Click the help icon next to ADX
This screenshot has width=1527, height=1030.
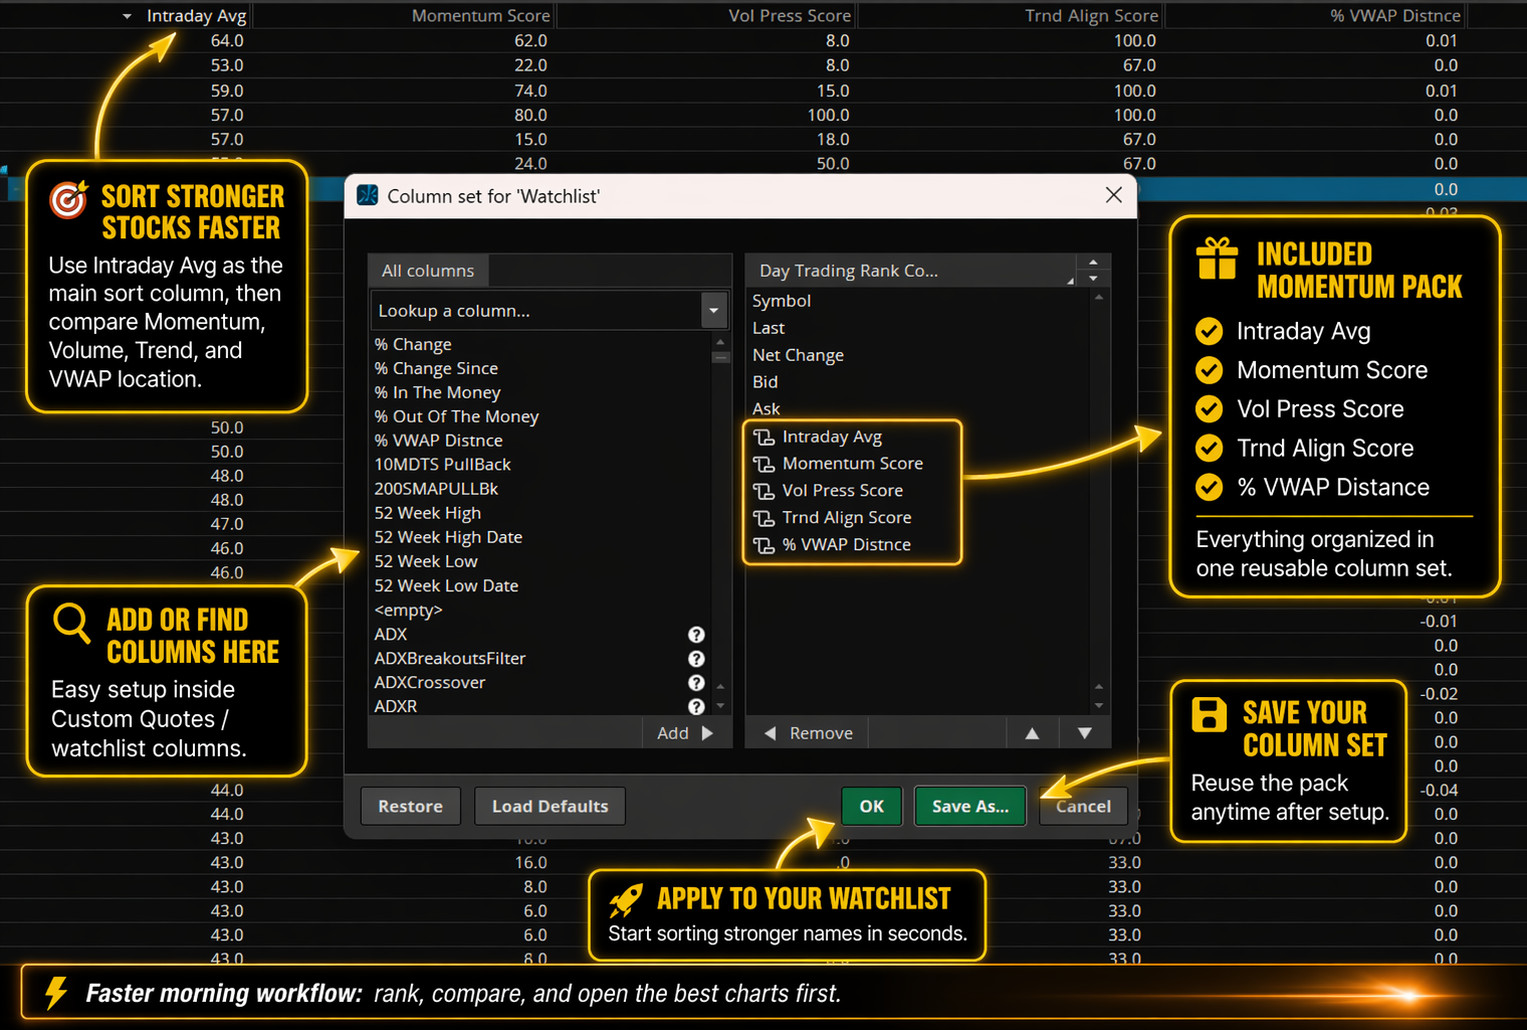696,635
